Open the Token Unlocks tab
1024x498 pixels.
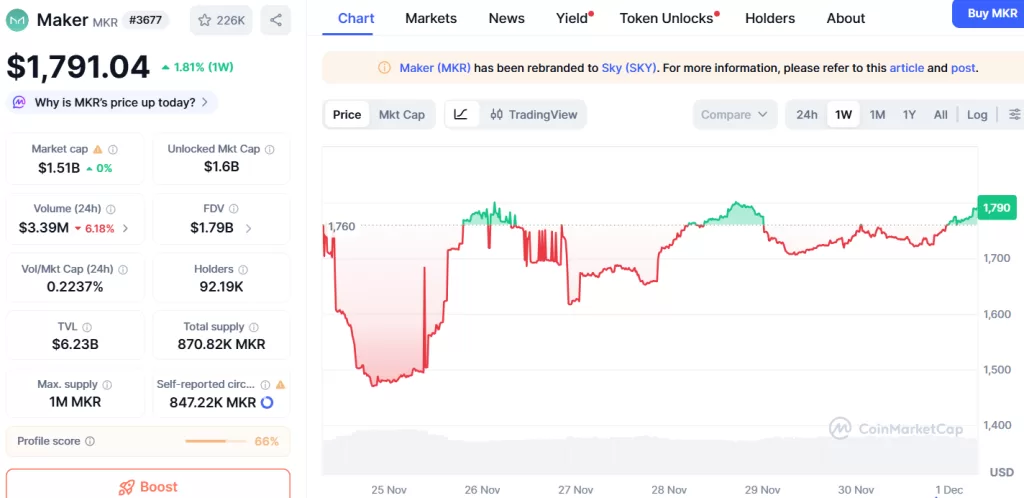(x=667, y=18)
